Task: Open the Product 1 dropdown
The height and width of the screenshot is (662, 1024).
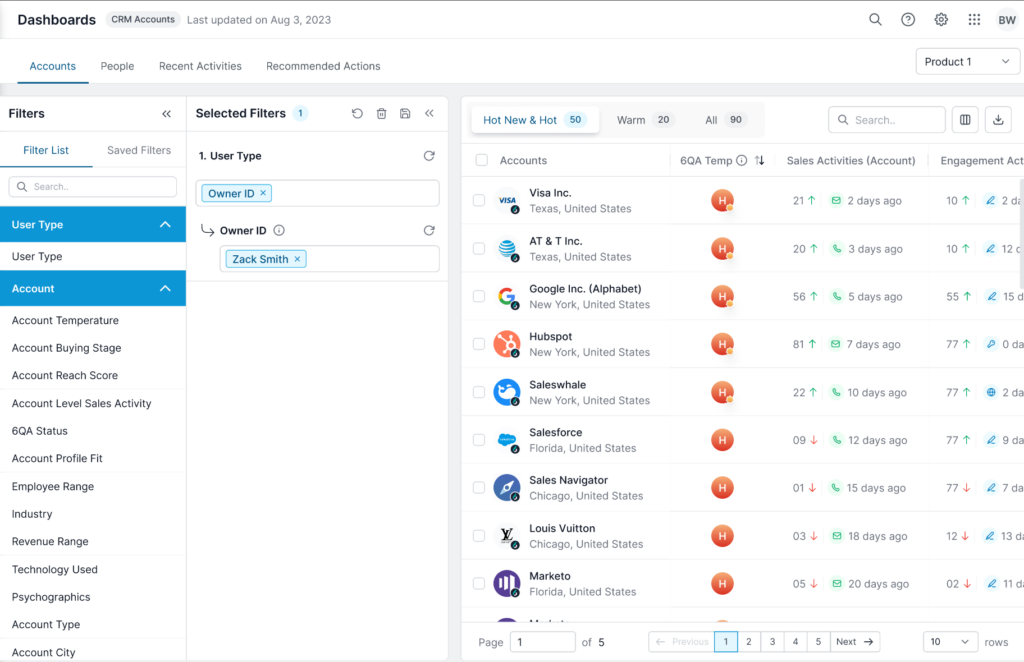Action: [x=967, y=62]
